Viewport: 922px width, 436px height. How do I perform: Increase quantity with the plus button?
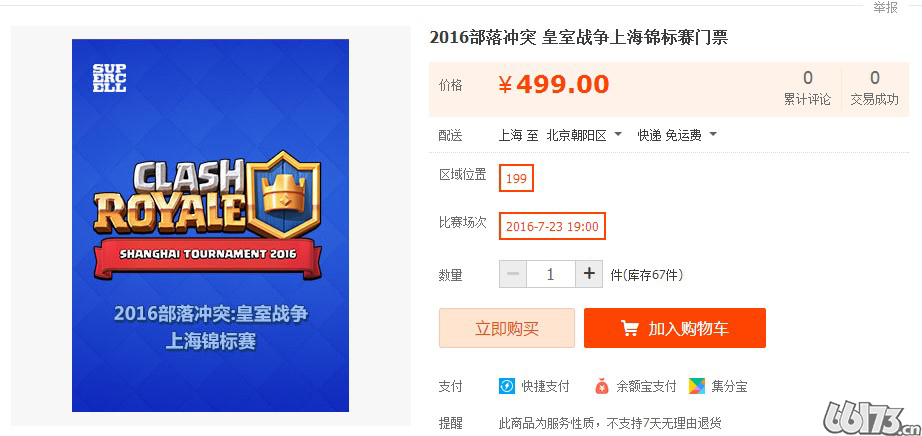pyautogui.click(x=589, y=274)
